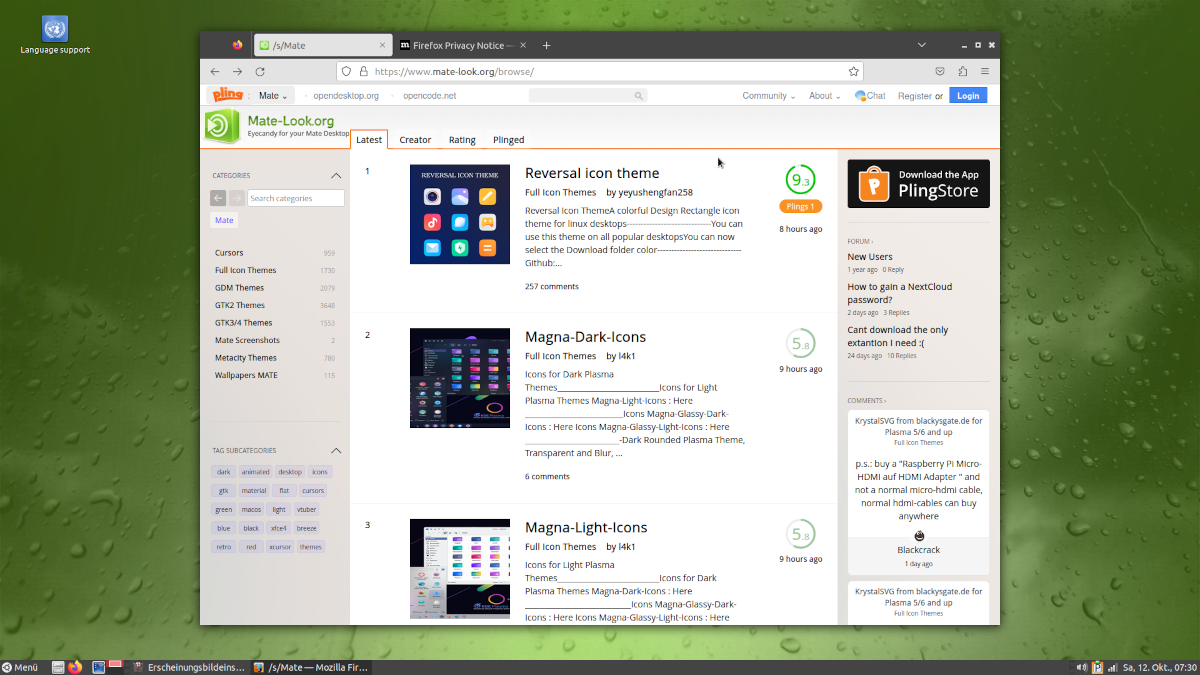Reload the current page
Screen dimensions: 1200x675
(260, 72)
